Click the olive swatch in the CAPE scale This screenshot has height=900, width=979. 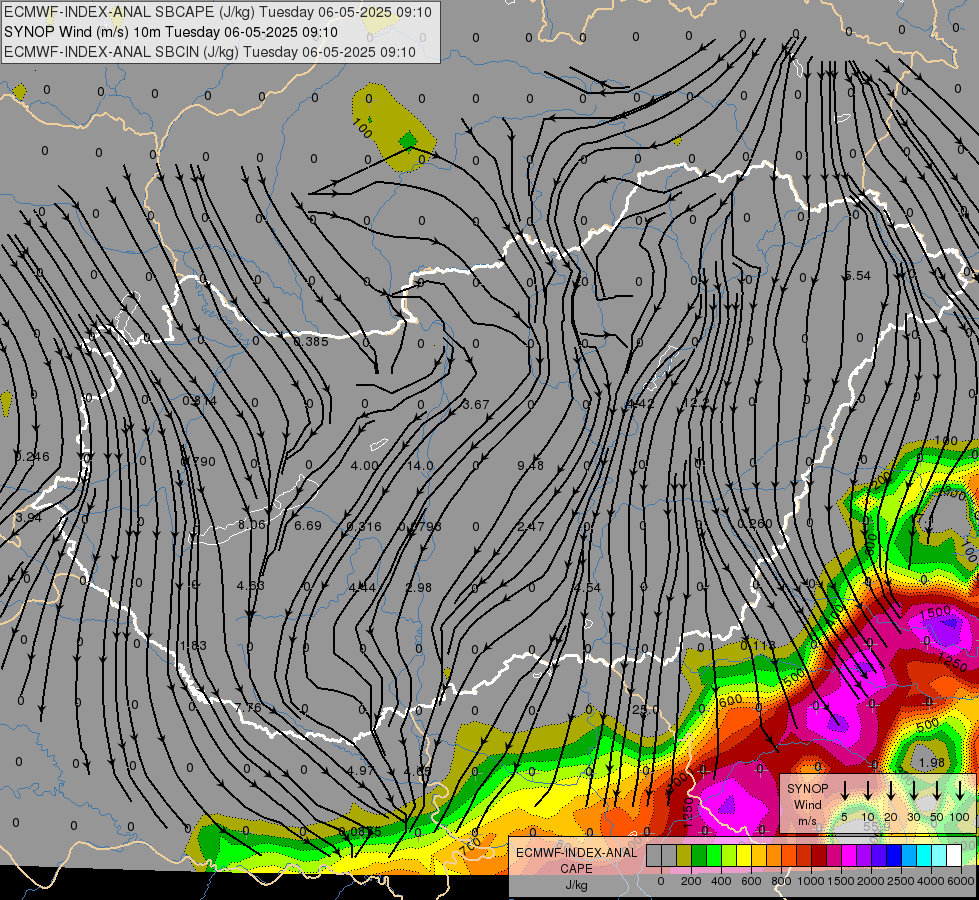[x=684, y=855]
